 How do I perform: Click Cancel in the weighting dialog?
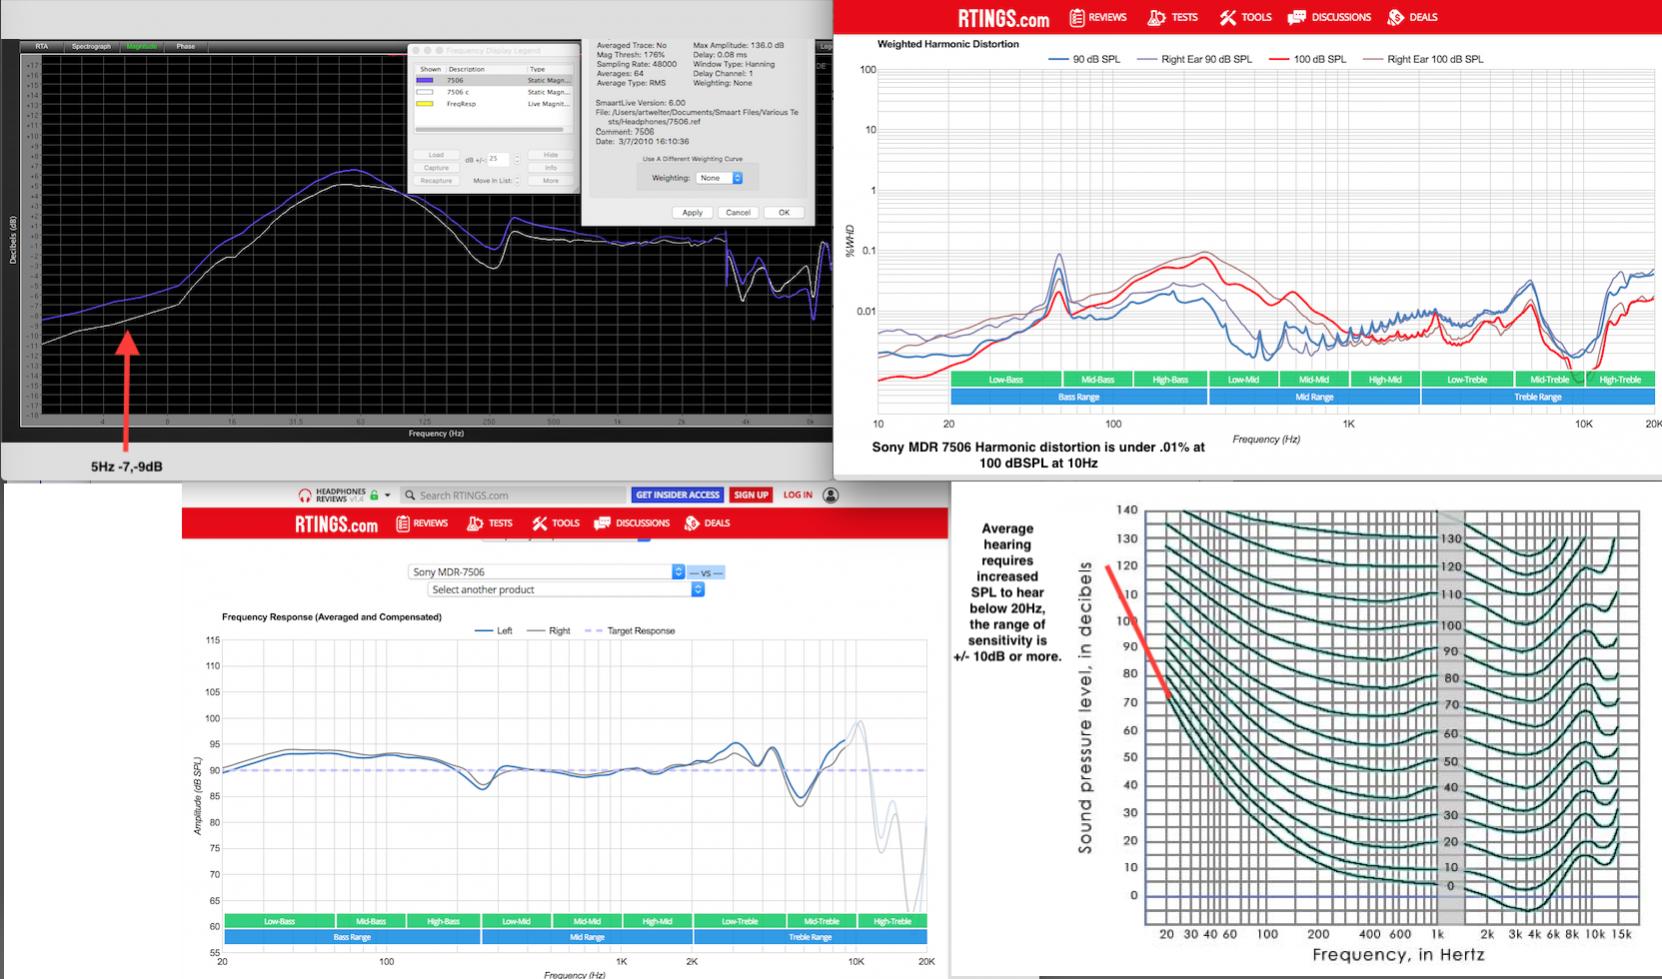[738, 213]
